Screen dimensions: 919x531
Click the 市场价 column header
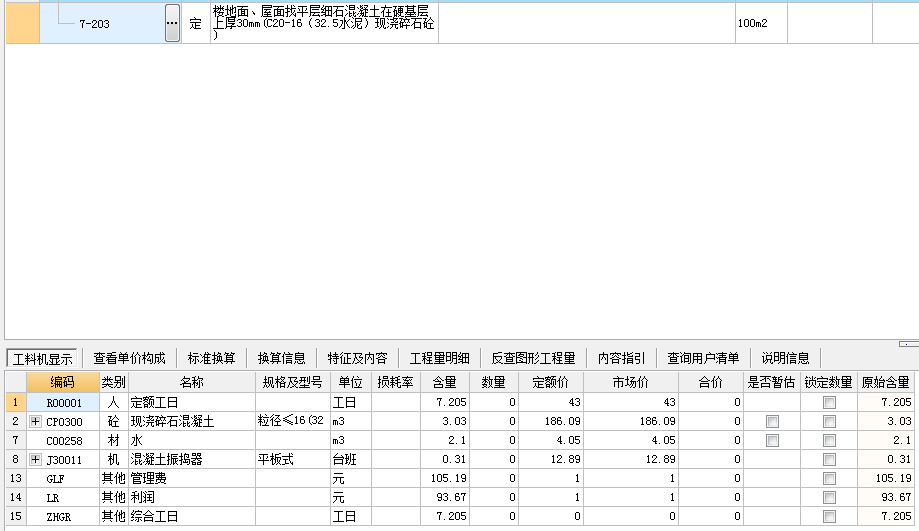pos(631,382)
